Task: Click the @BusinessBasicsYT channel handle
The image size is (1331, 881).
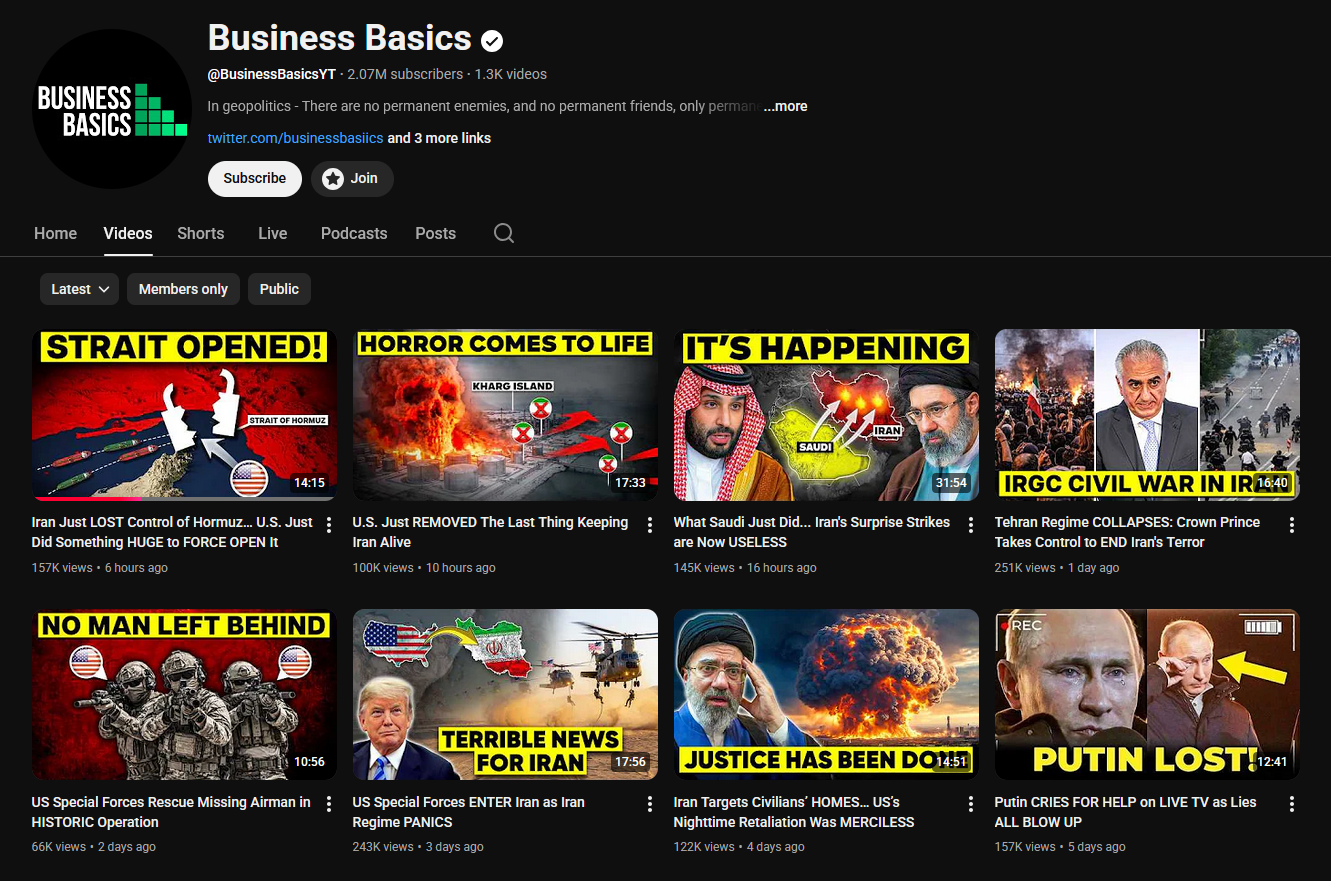Action: click(272, 74)
